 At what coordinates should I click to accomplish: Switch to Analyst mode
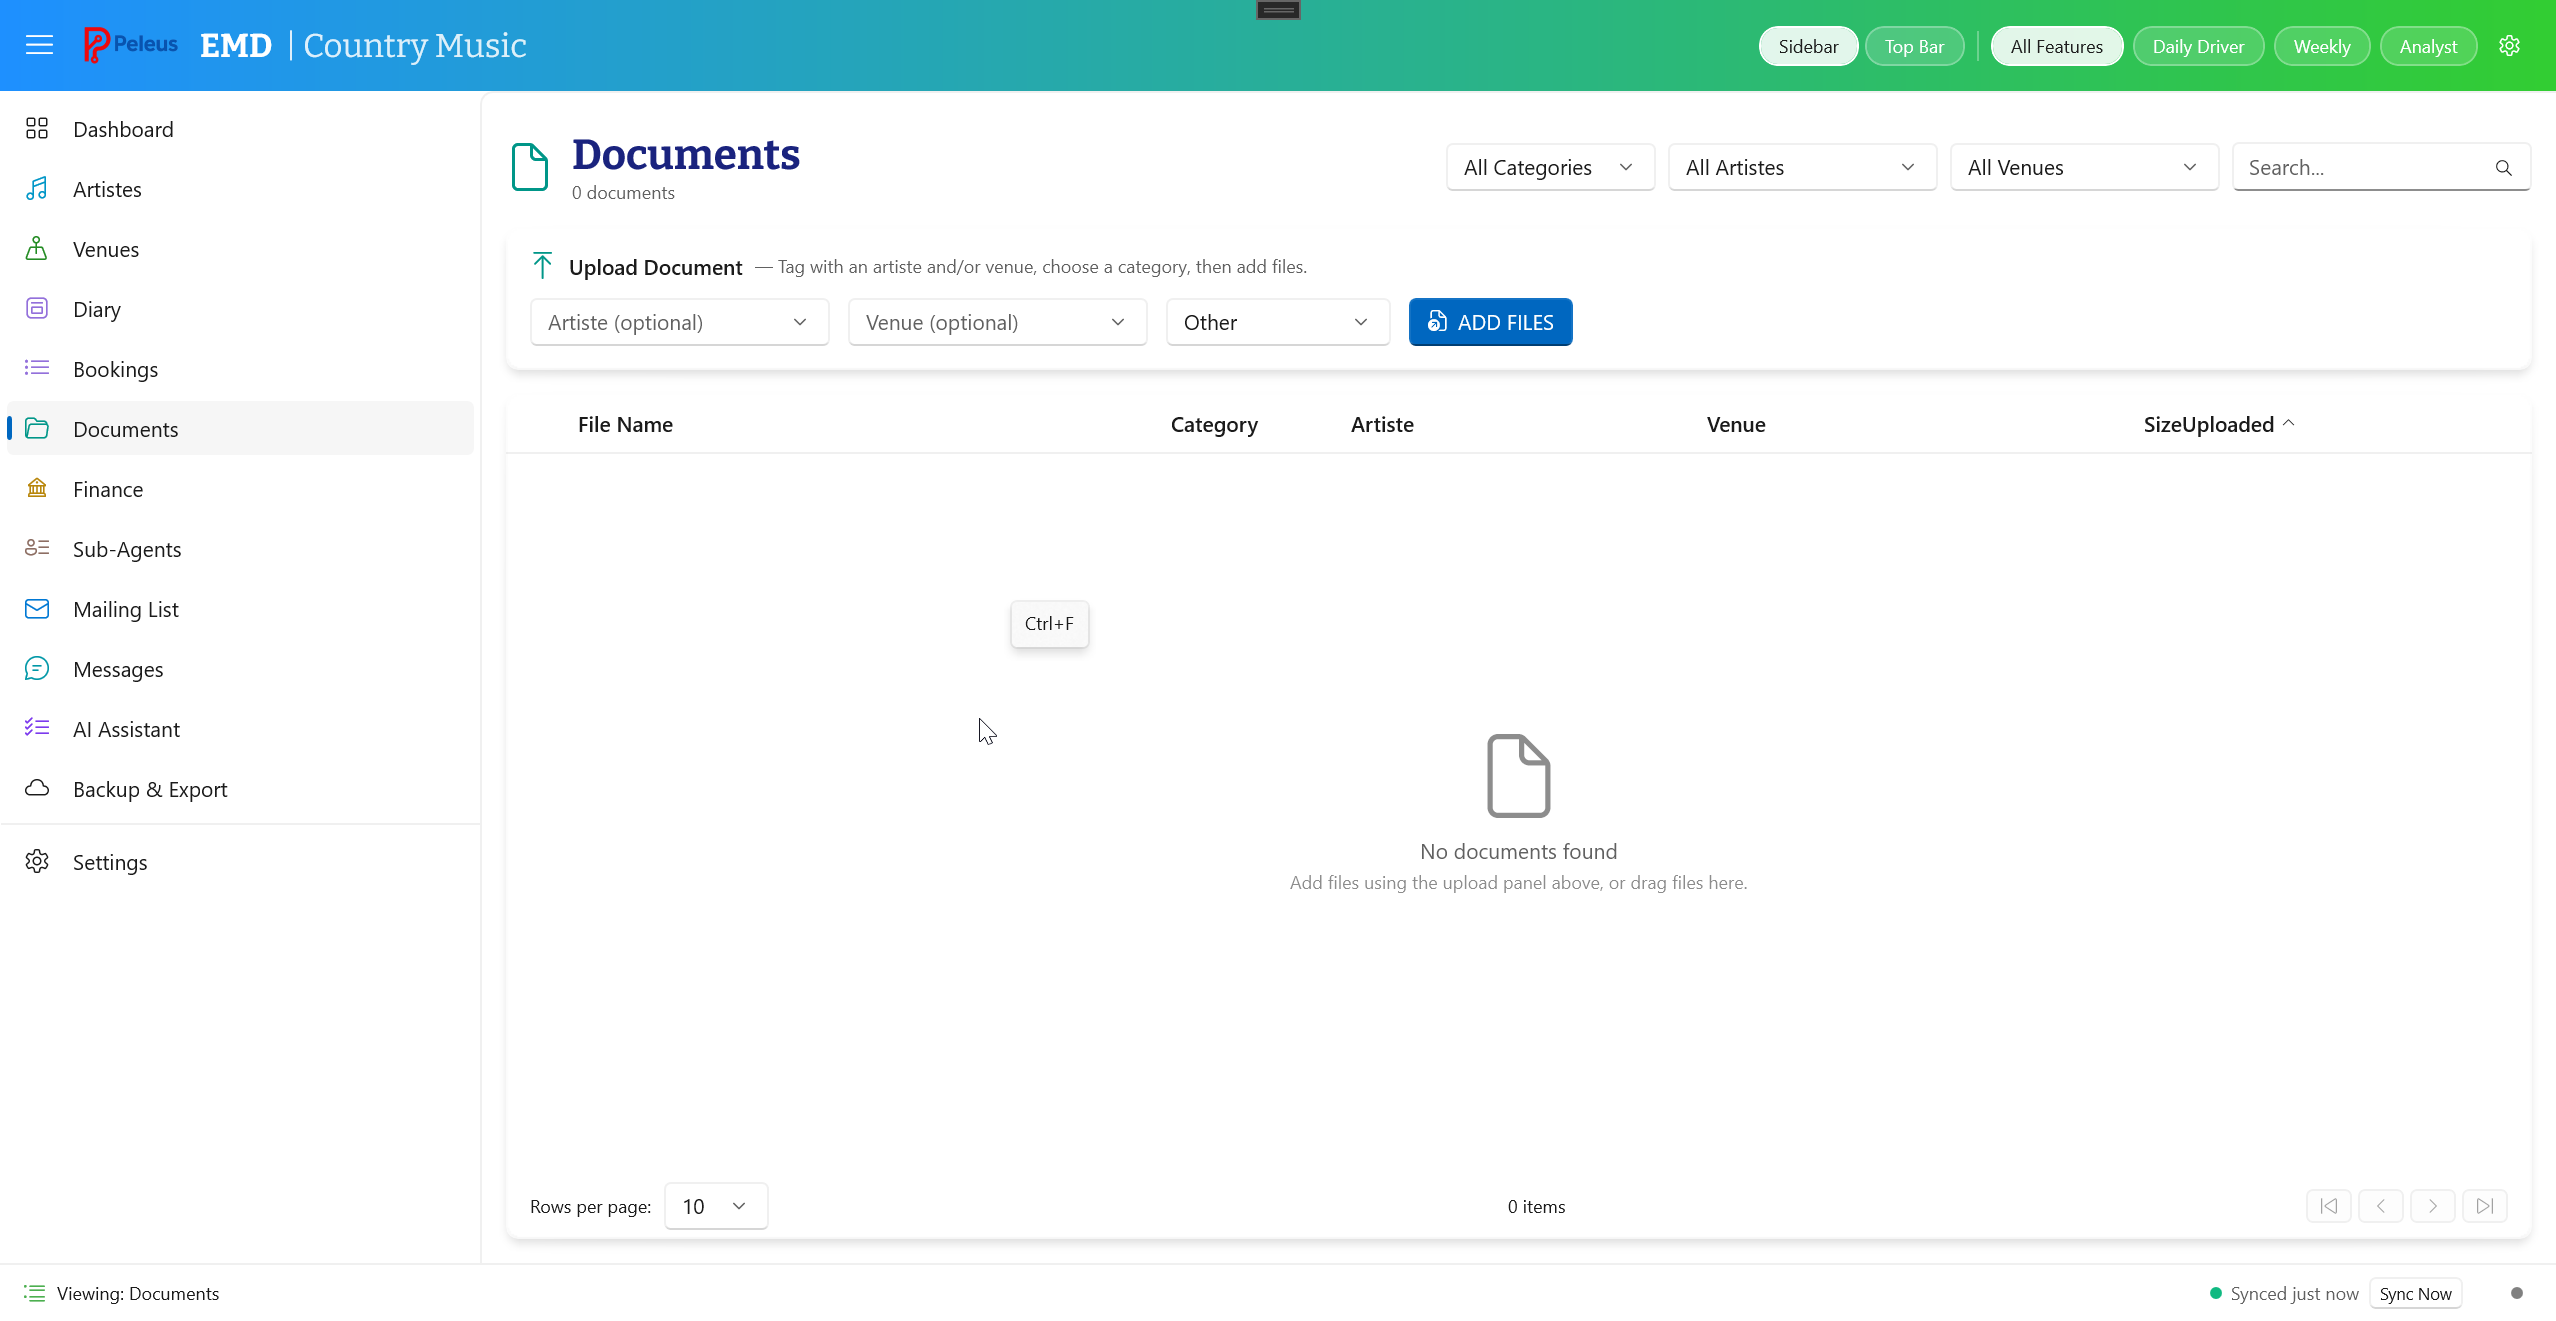(2427, 45)
